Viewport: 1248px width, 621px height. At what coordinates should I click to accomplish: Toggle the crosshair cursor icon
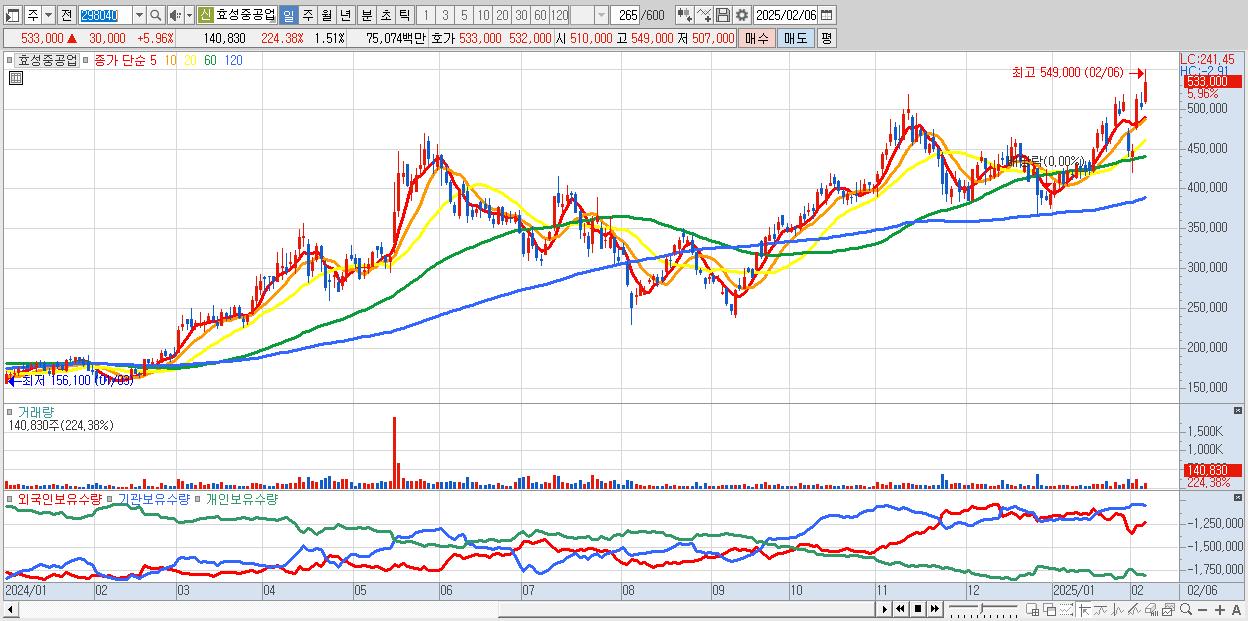tap(1084, 609)
